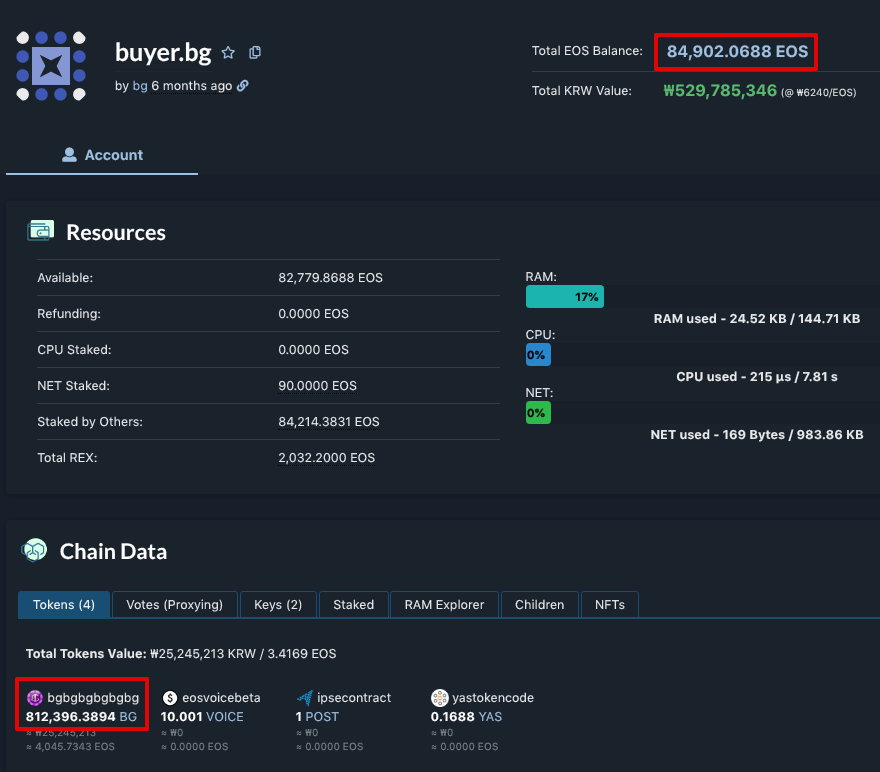880x772 pixels.
Task: Switch to the NFTs tab
Action: (609, 604)
